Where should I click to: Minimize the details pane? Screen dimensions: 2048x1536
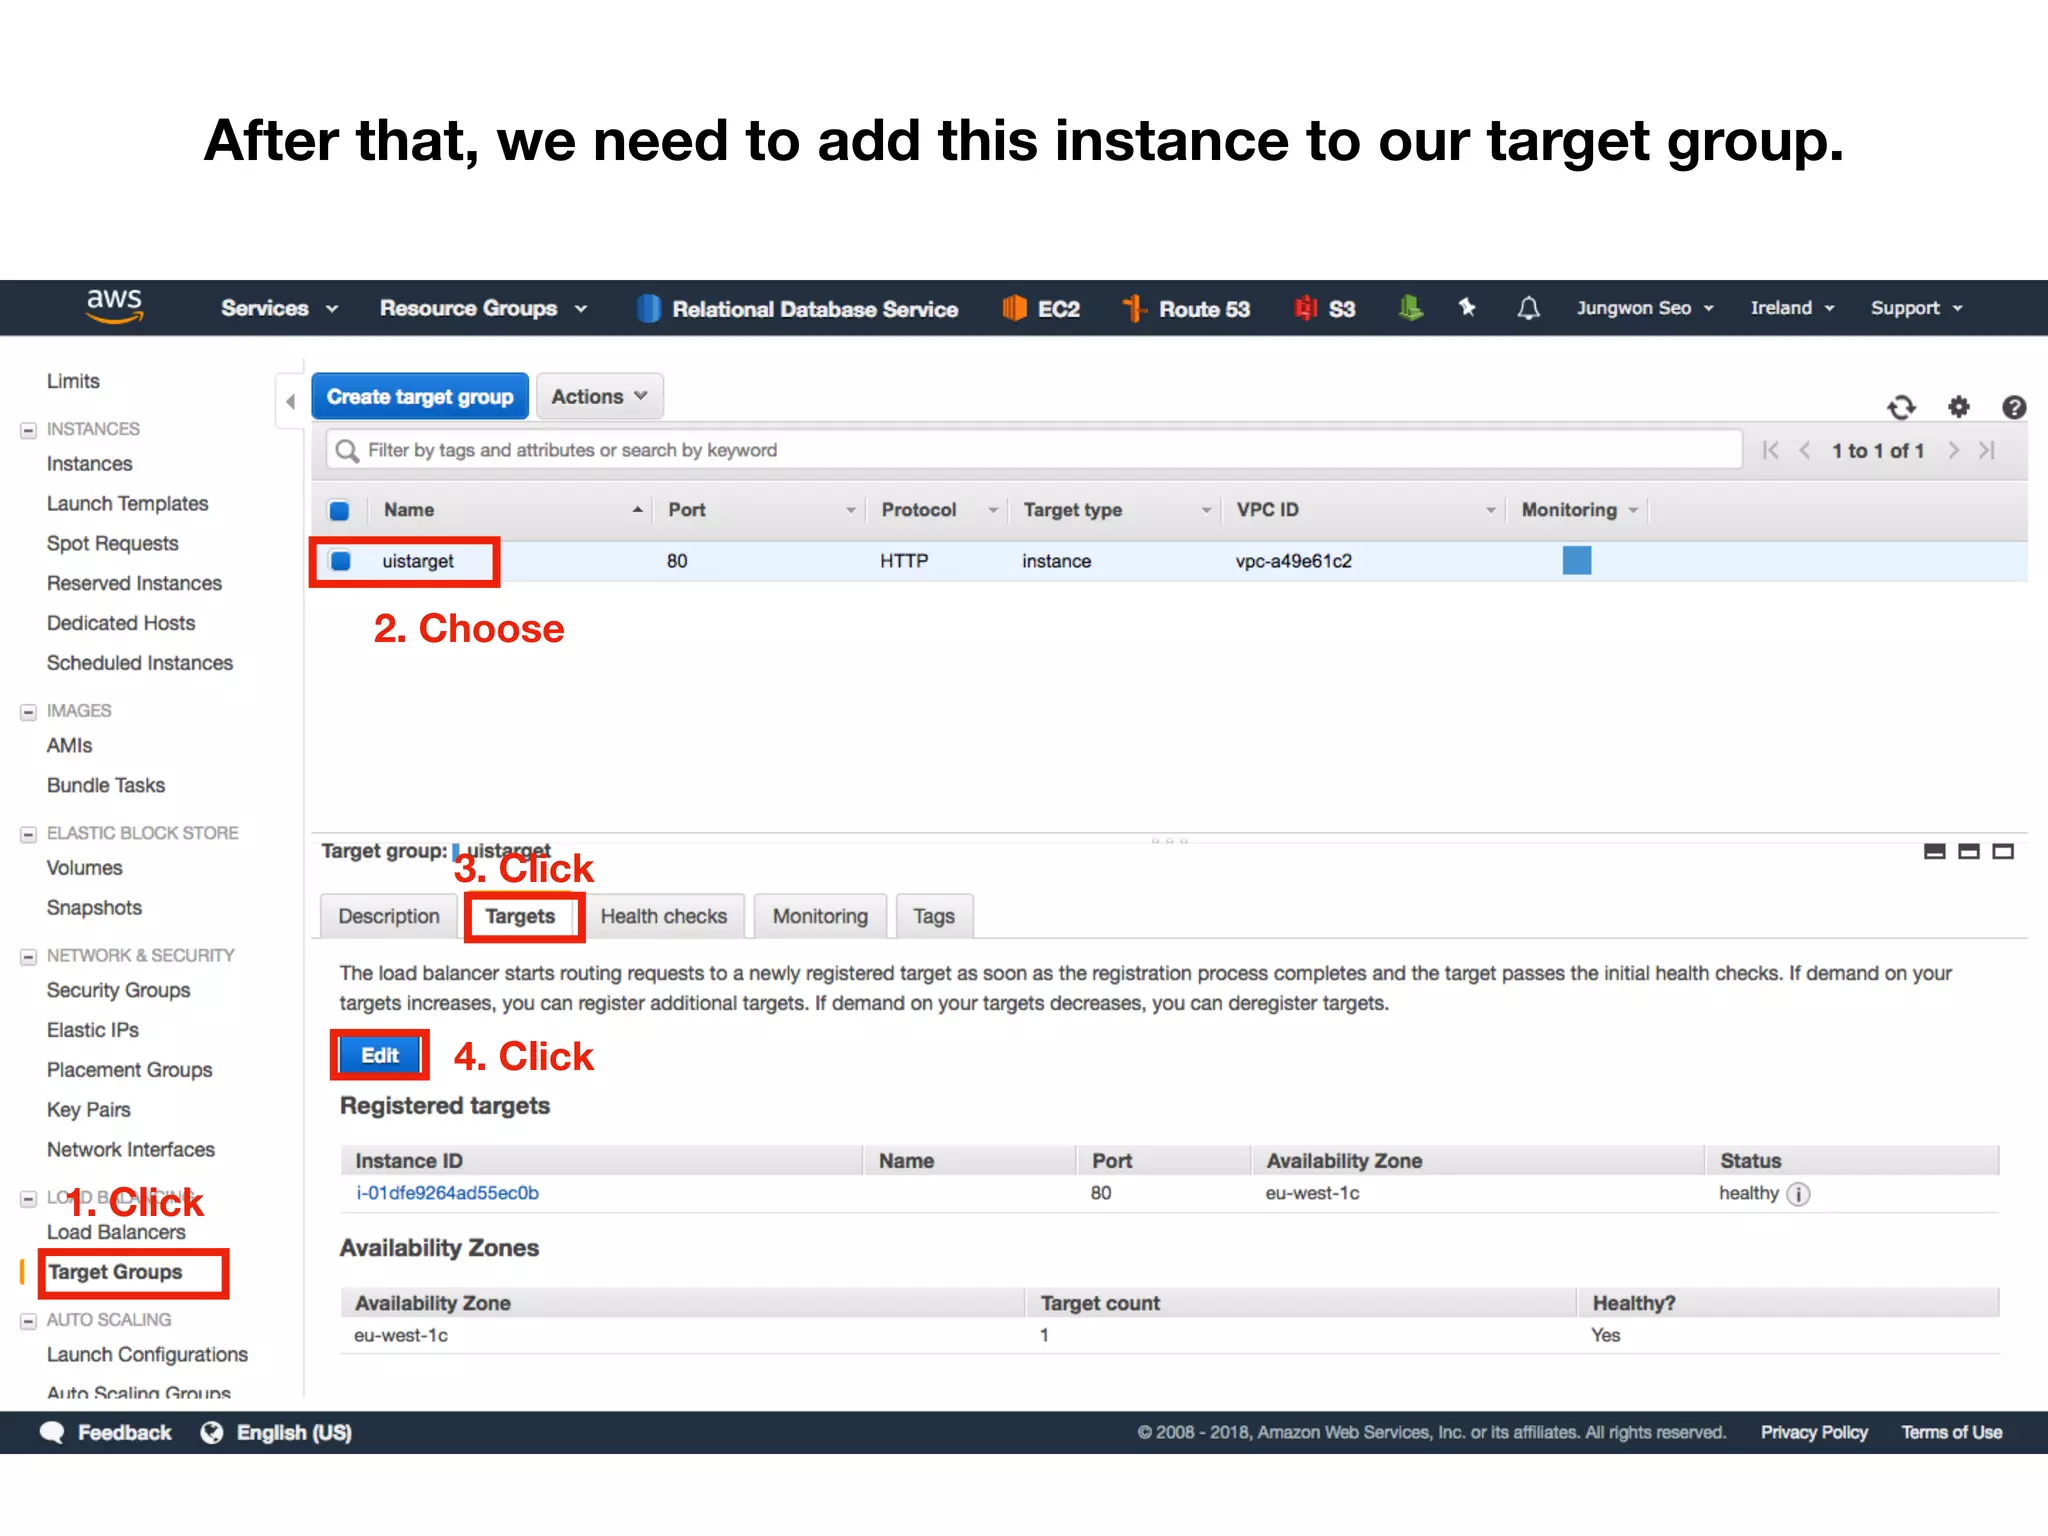click(1935, 852)
